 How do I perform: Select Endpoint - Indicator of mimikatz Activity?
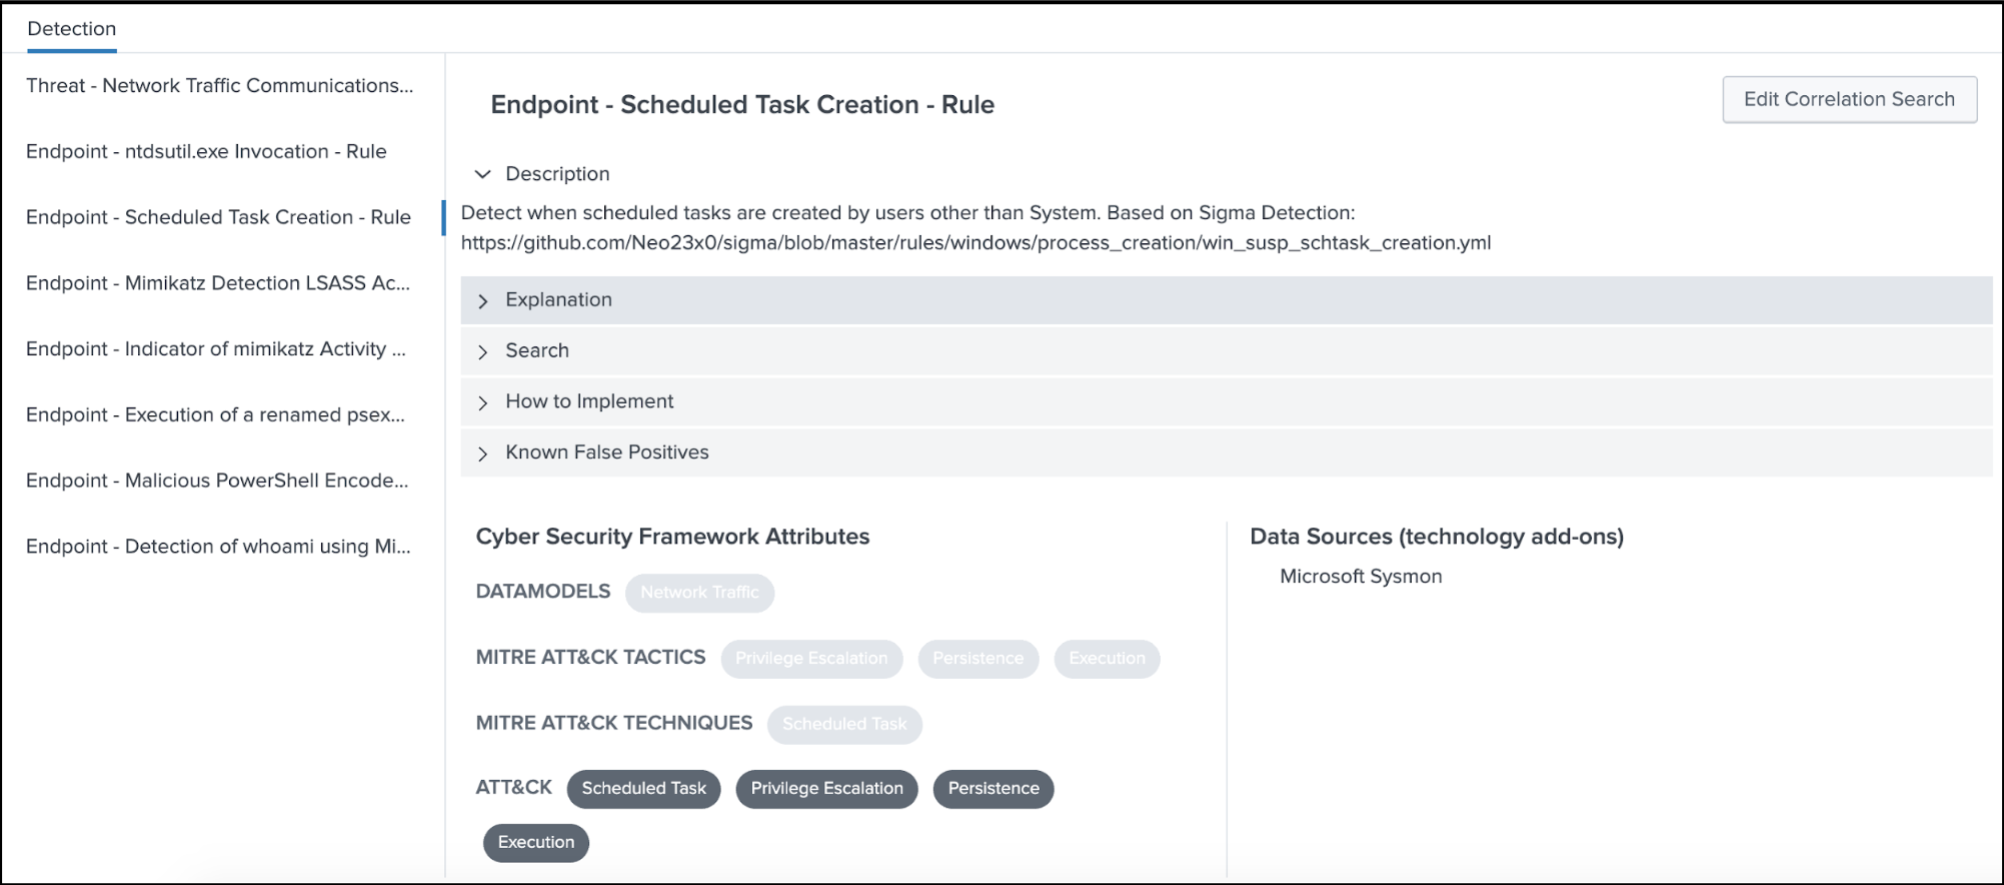pos(216,349)
